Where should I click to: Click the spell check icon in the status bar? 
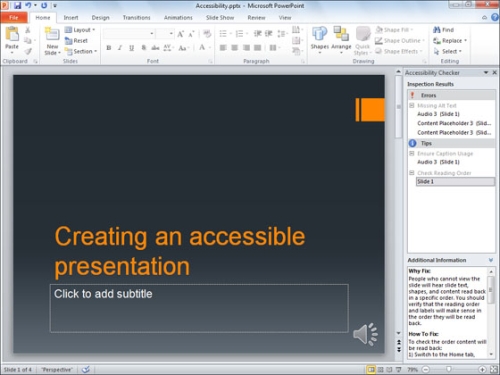click(x=86, y=369)
